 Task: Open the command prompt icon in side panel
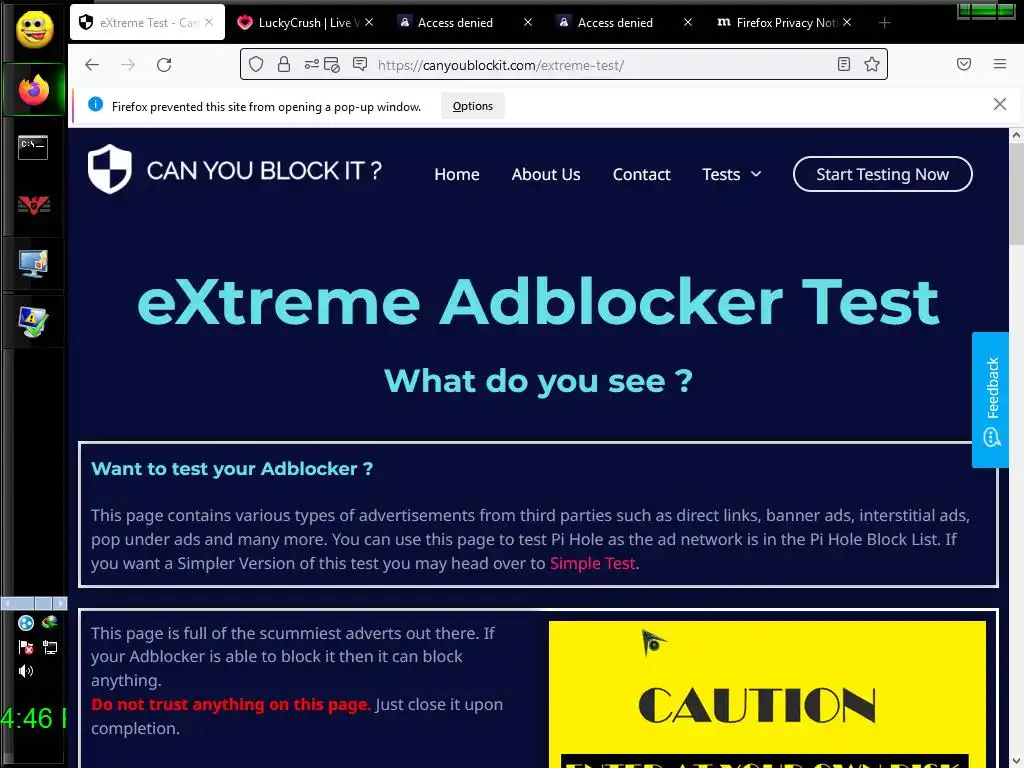click(33, 147)
